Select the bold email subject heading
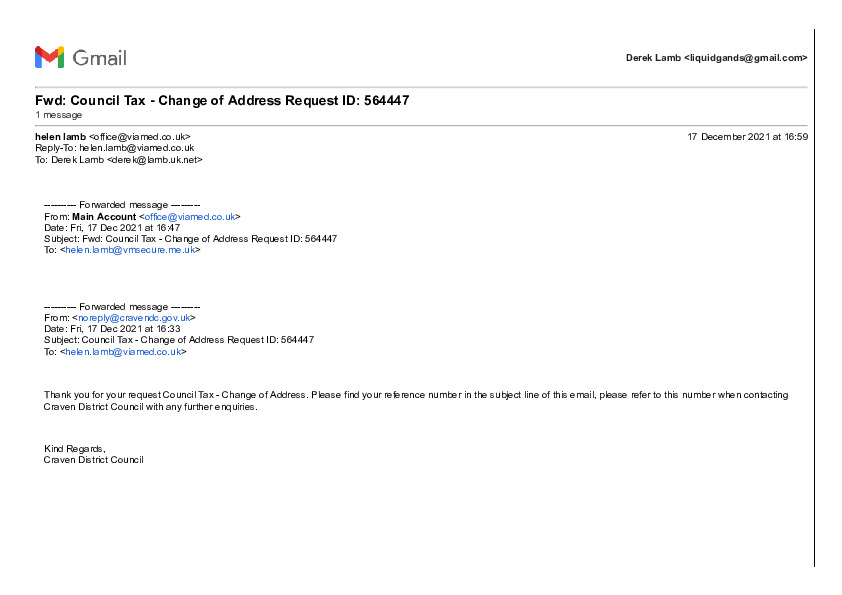842x595 pixels. (x=222, y=101)
